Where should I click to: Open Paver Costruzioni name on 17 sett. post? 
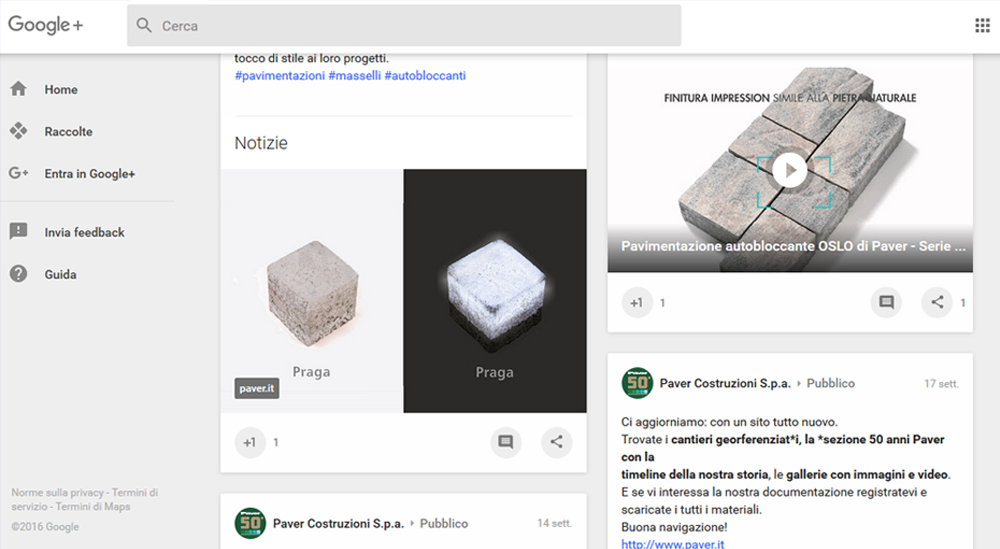(x=725, y=383)
